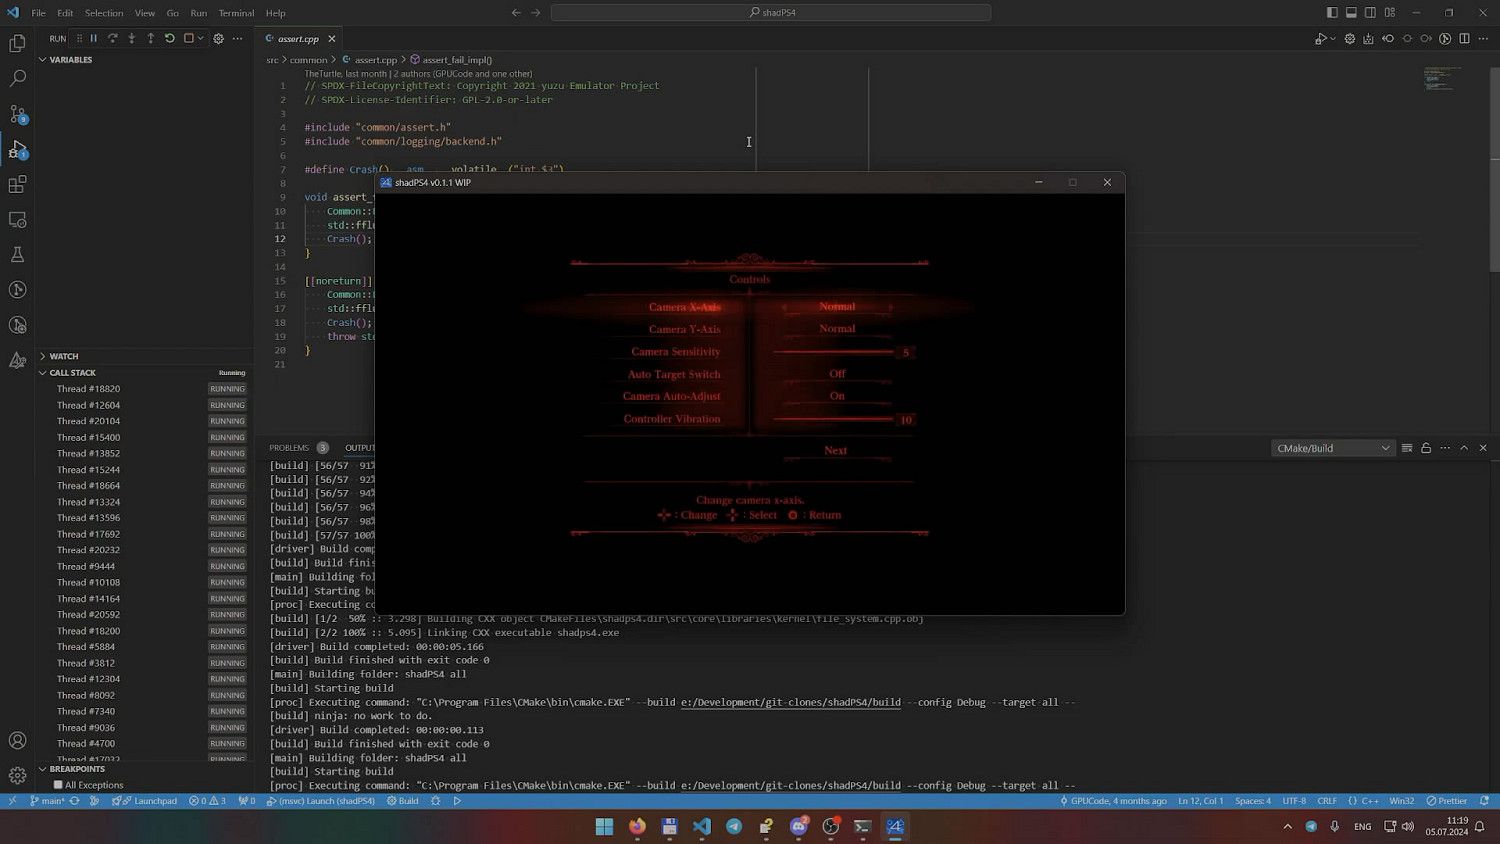Open the Terminal menu
Image resolution: width=1500 pixels, height=844 pixels.
pyautogui.click(x=236, y=13)
